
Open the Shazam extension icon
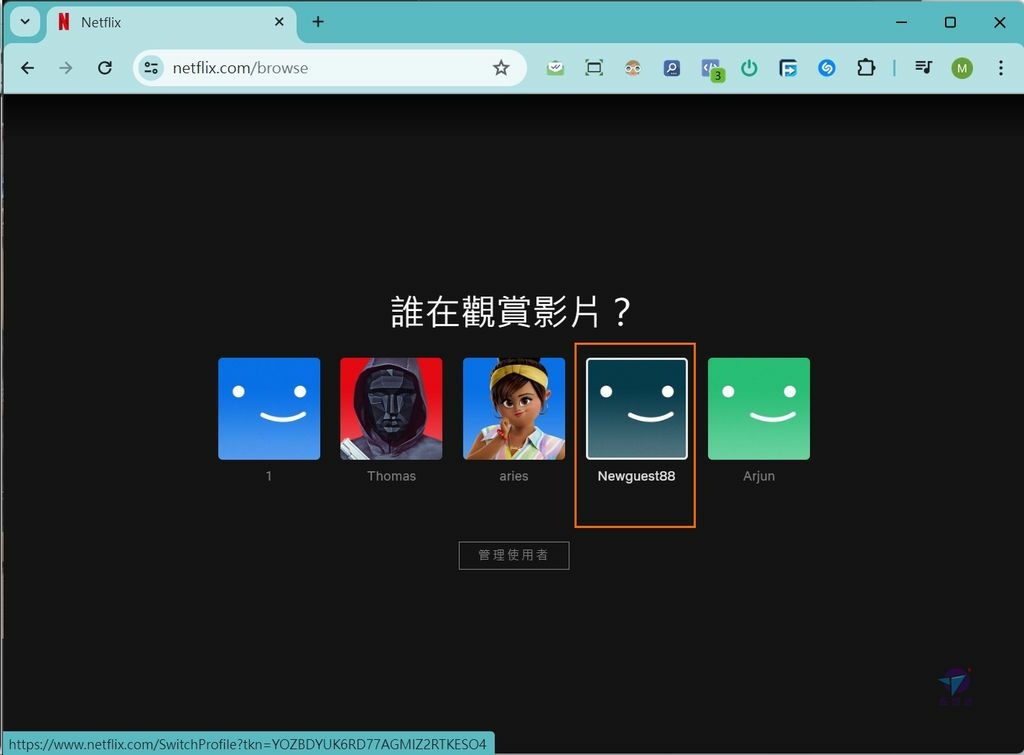click(827, 68)
